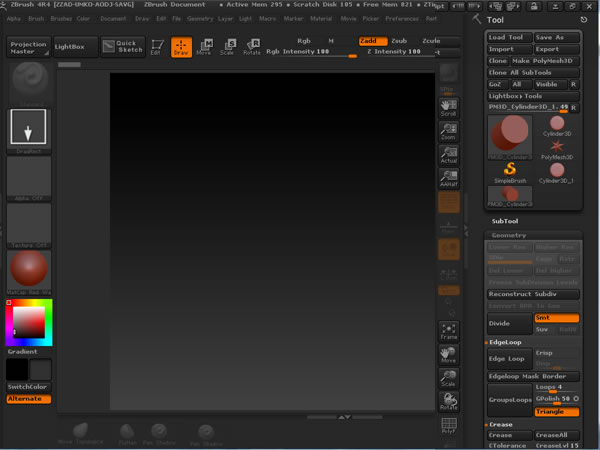Toggle Zsub mode
The image size is (600, 450).
(x=399, y=41)
